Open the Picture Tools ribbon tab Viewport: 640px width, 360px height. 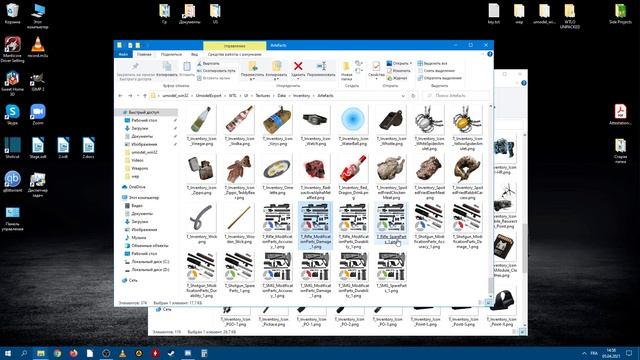point(234,54)
